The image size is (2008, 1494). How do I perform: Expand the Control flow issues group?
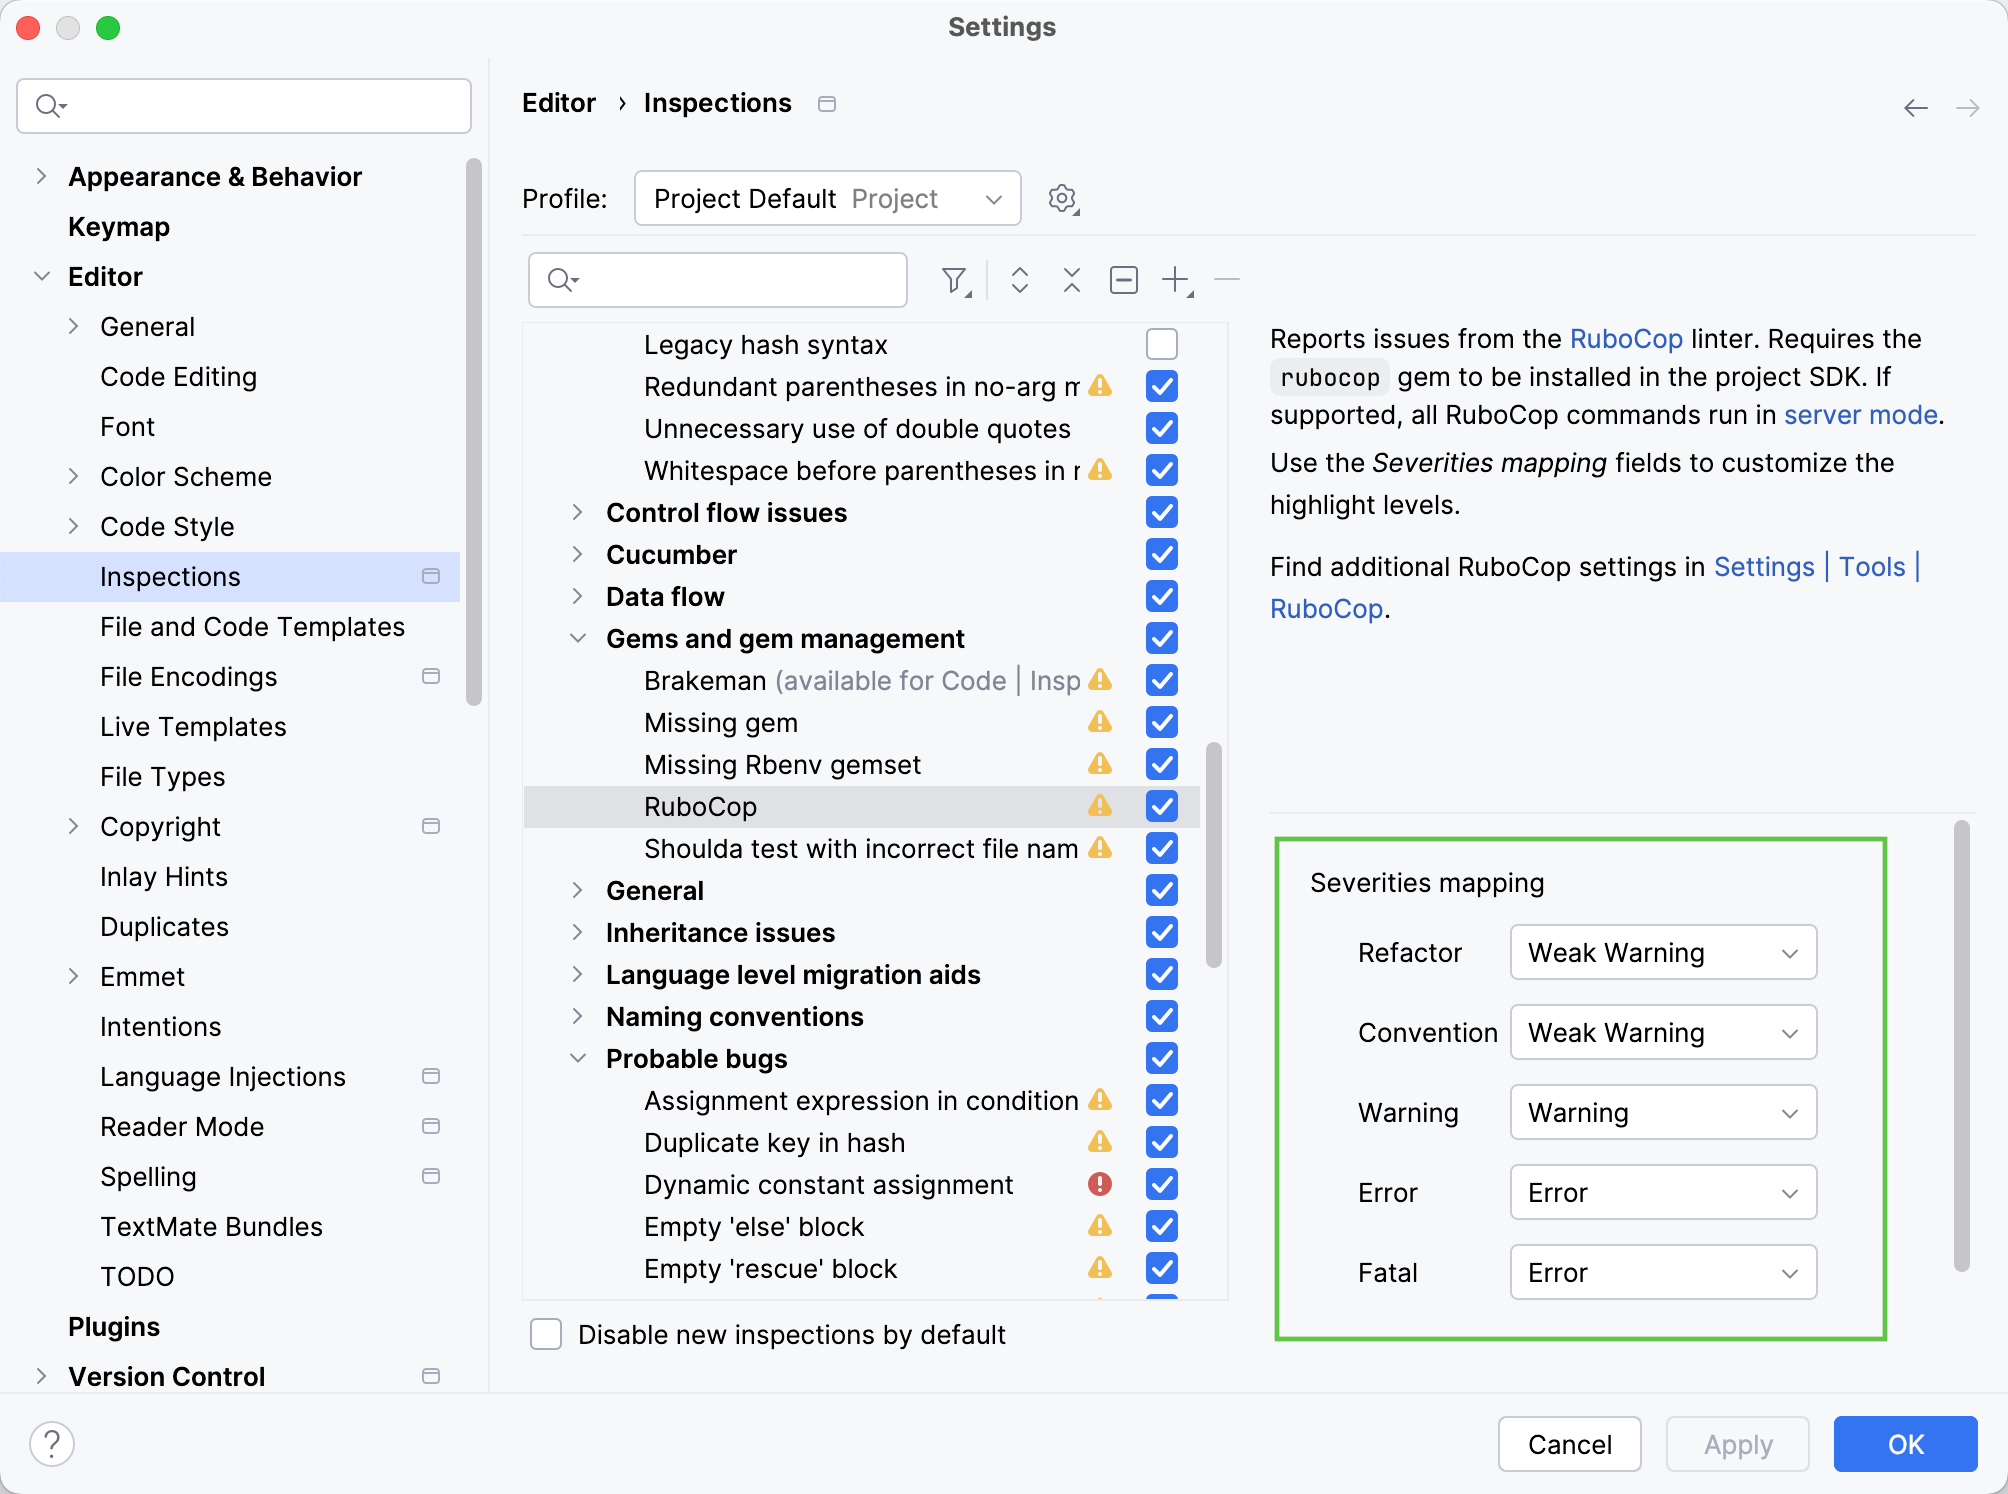[578, 512]
